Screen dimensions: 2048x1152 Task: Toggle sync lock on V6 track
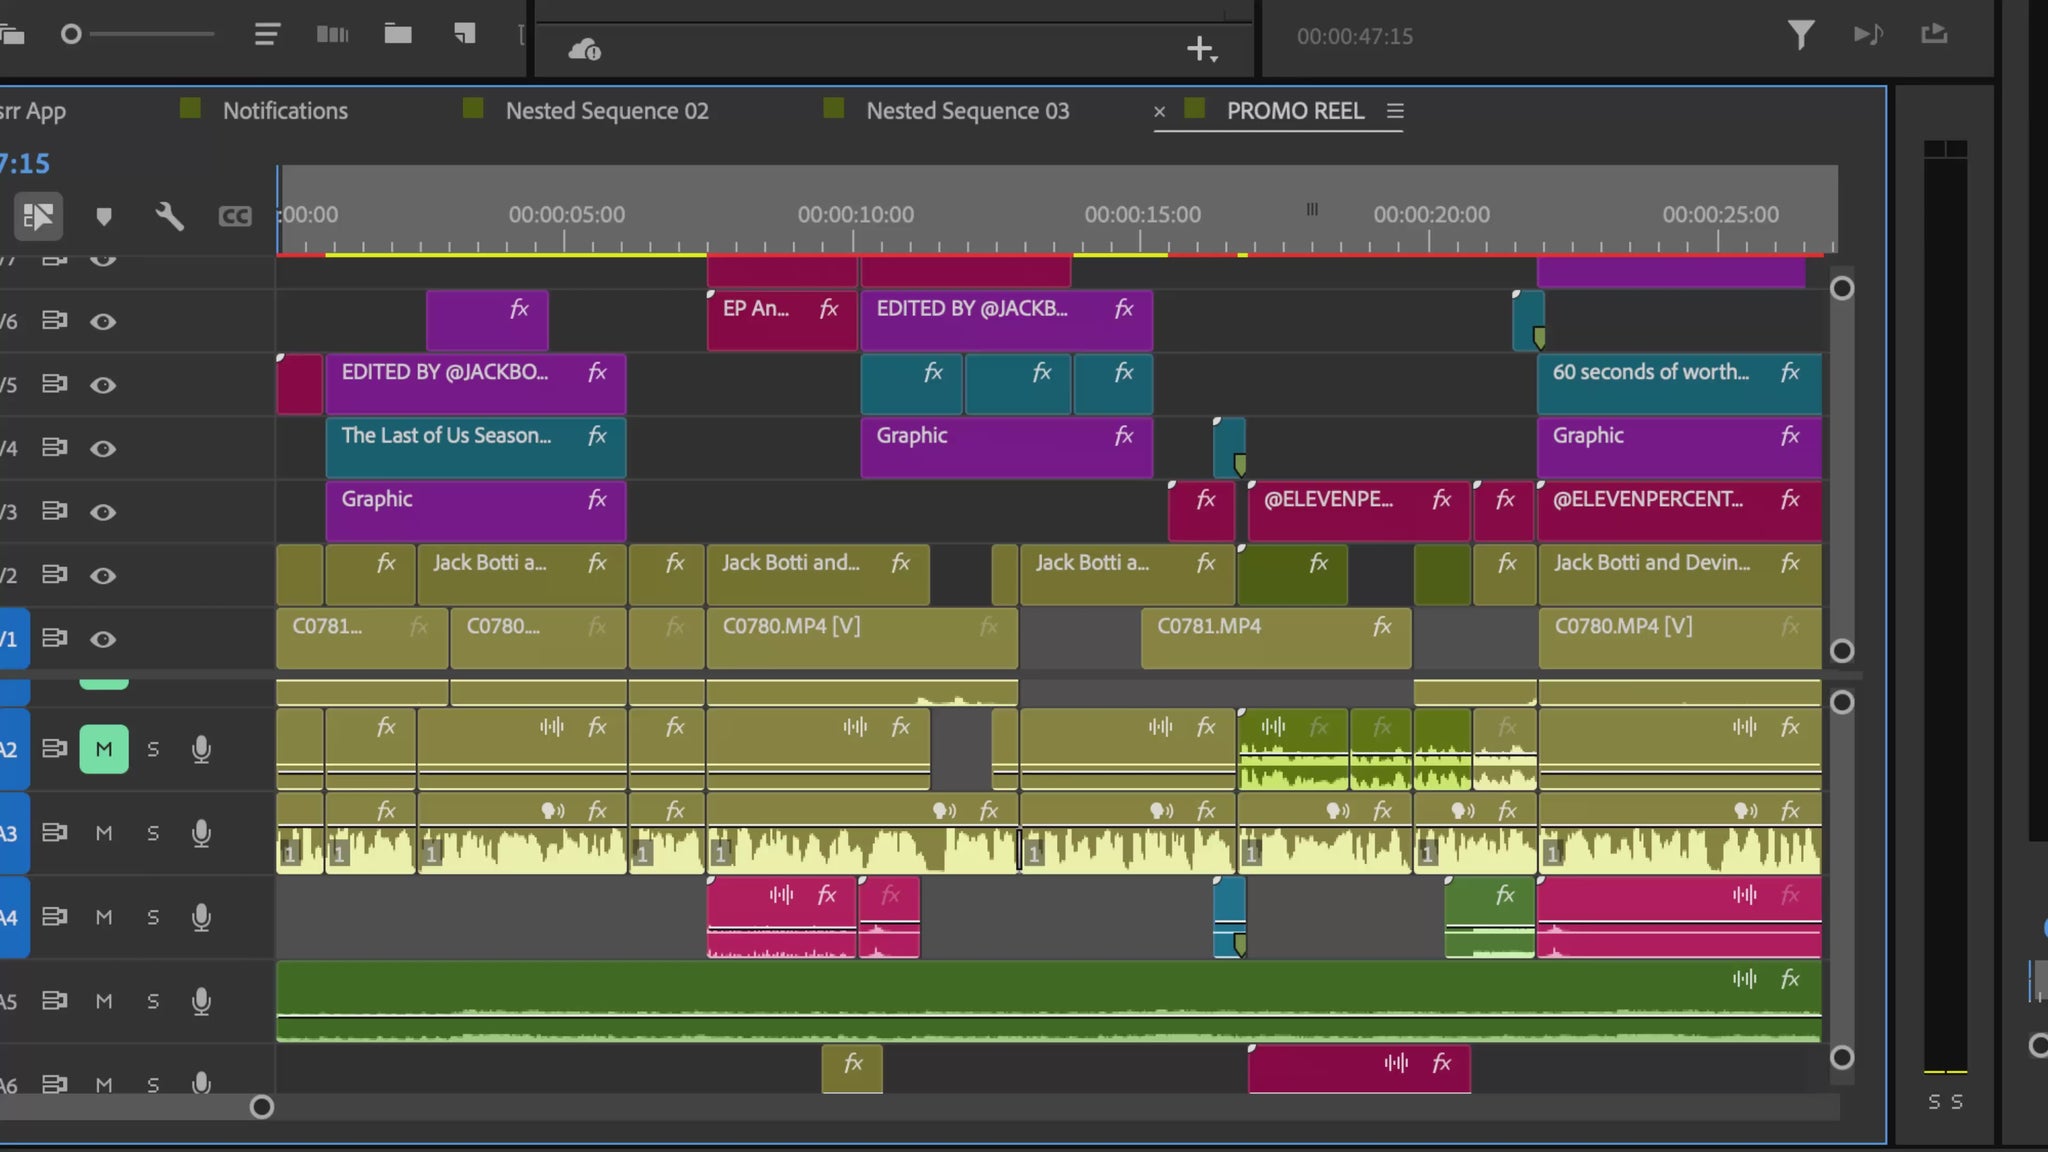[55, 321]
